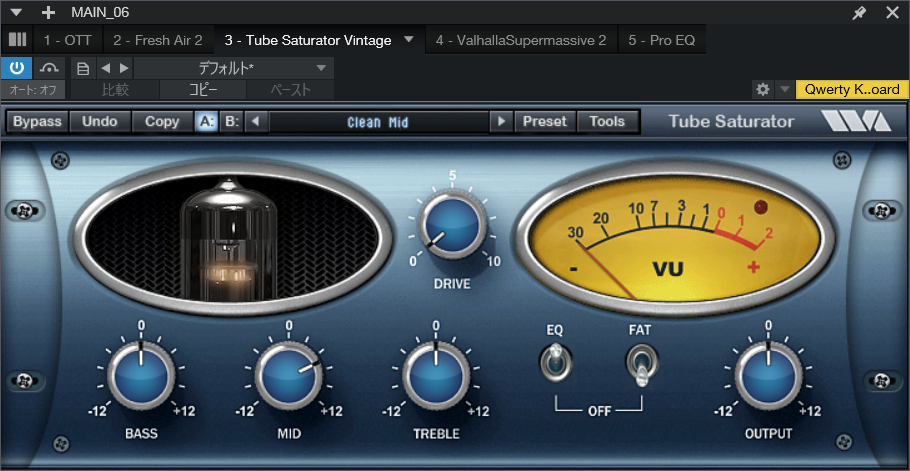
Task: Click the channel editor bars icon
Action: [x=17, y=41]
